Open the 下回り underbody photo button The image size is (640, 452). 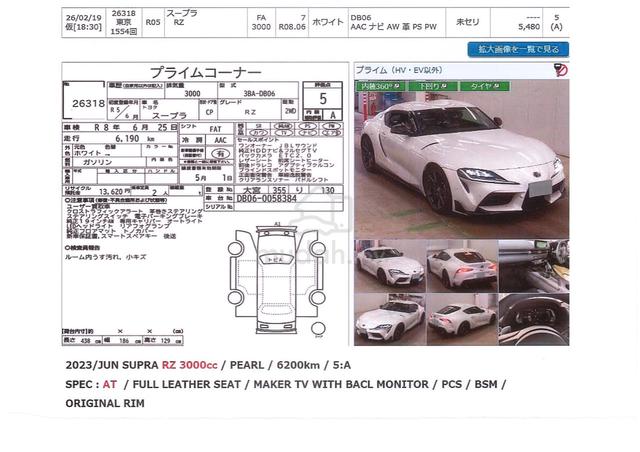[432, 86]
